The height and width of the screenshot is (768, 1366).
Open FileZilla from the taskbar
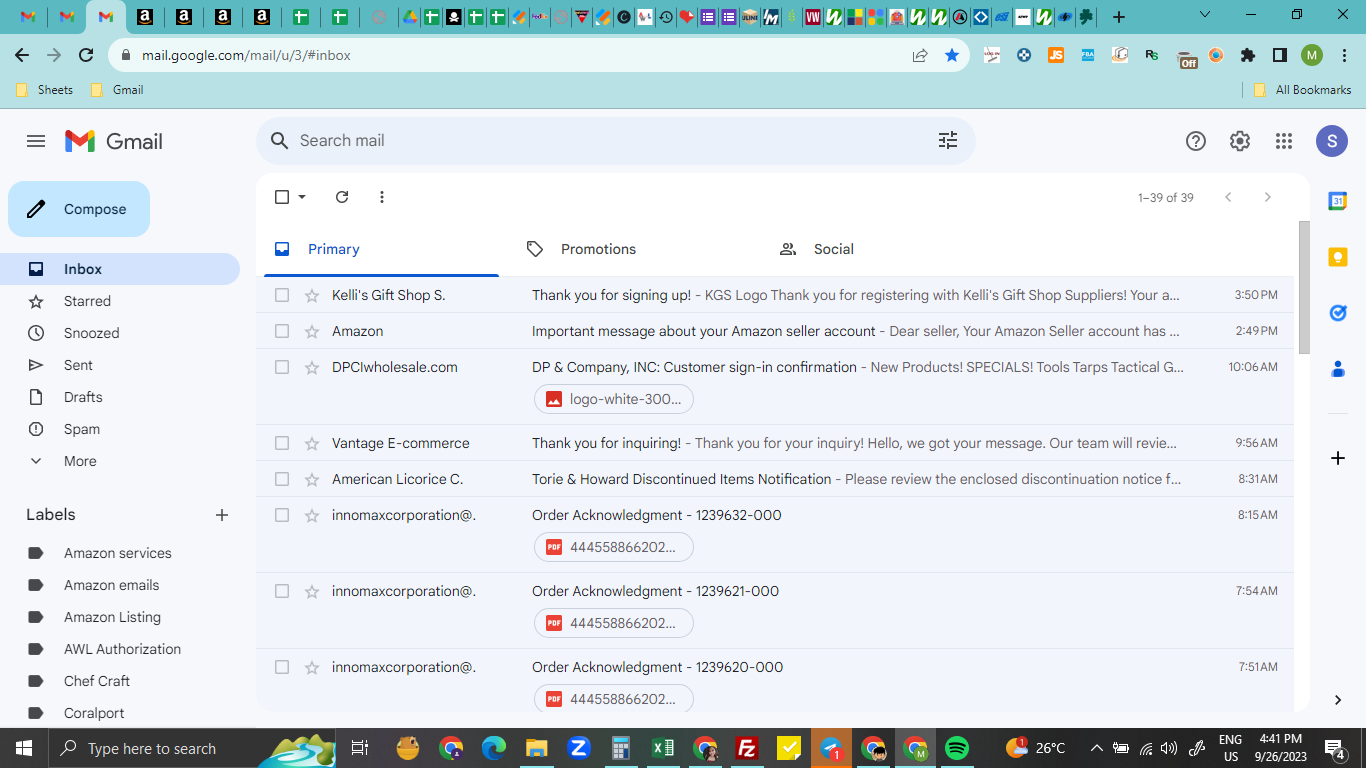click(x=746, y=748)
